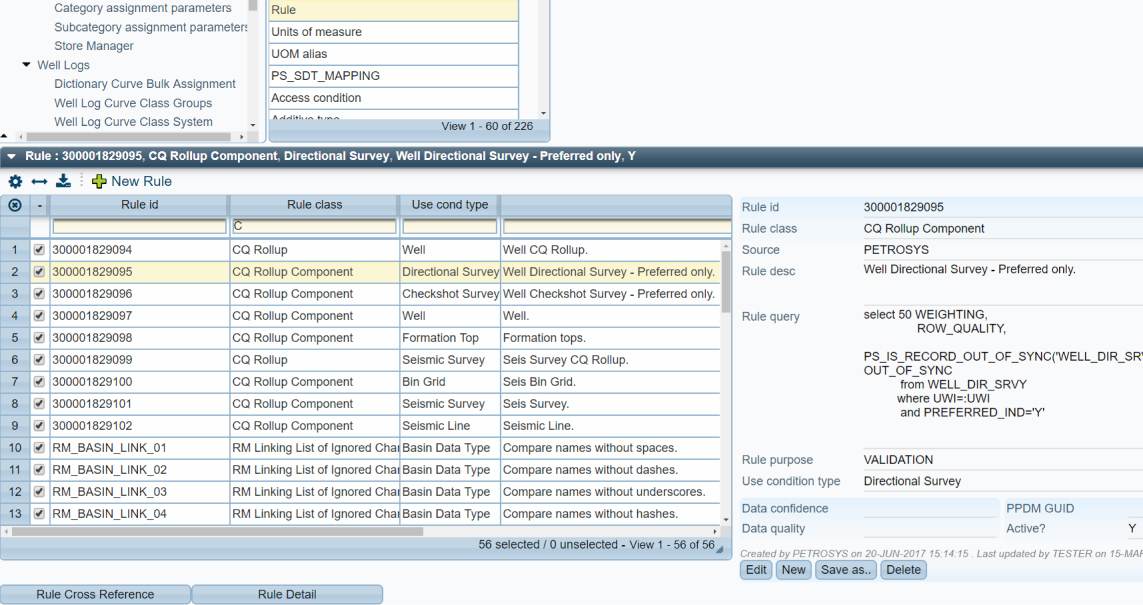Click the green plus New Rule icon
1143x605 pixels.
tap(99, 181)
